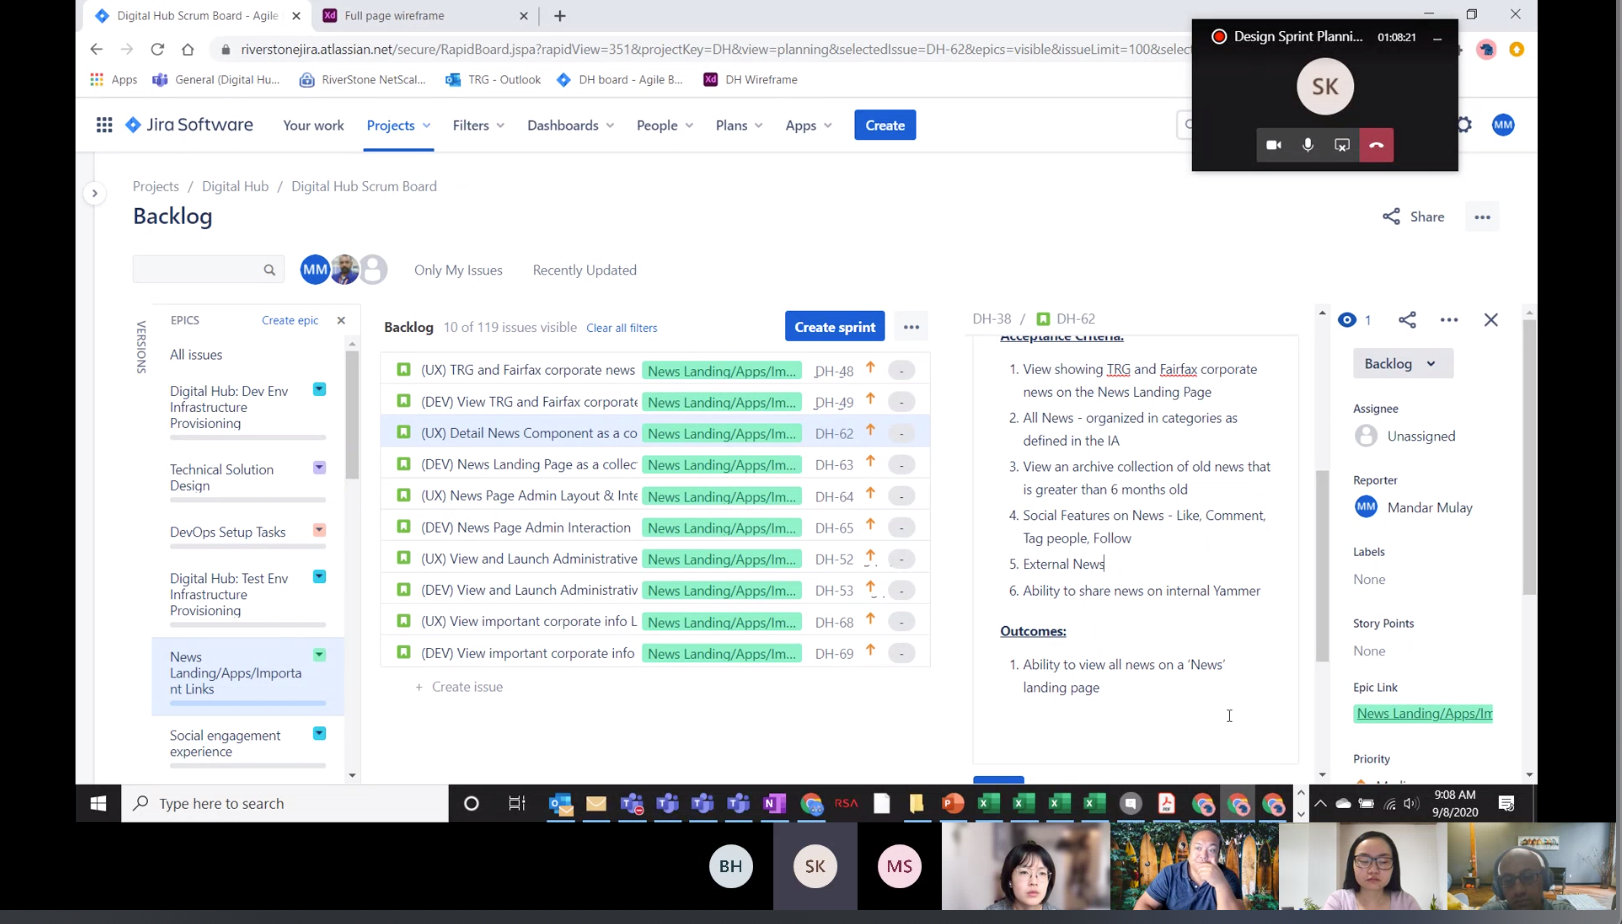Screen dimensions: 1622x924
Task: Click Create issue at backlog bottom
Action: click(x=459, y=687)
